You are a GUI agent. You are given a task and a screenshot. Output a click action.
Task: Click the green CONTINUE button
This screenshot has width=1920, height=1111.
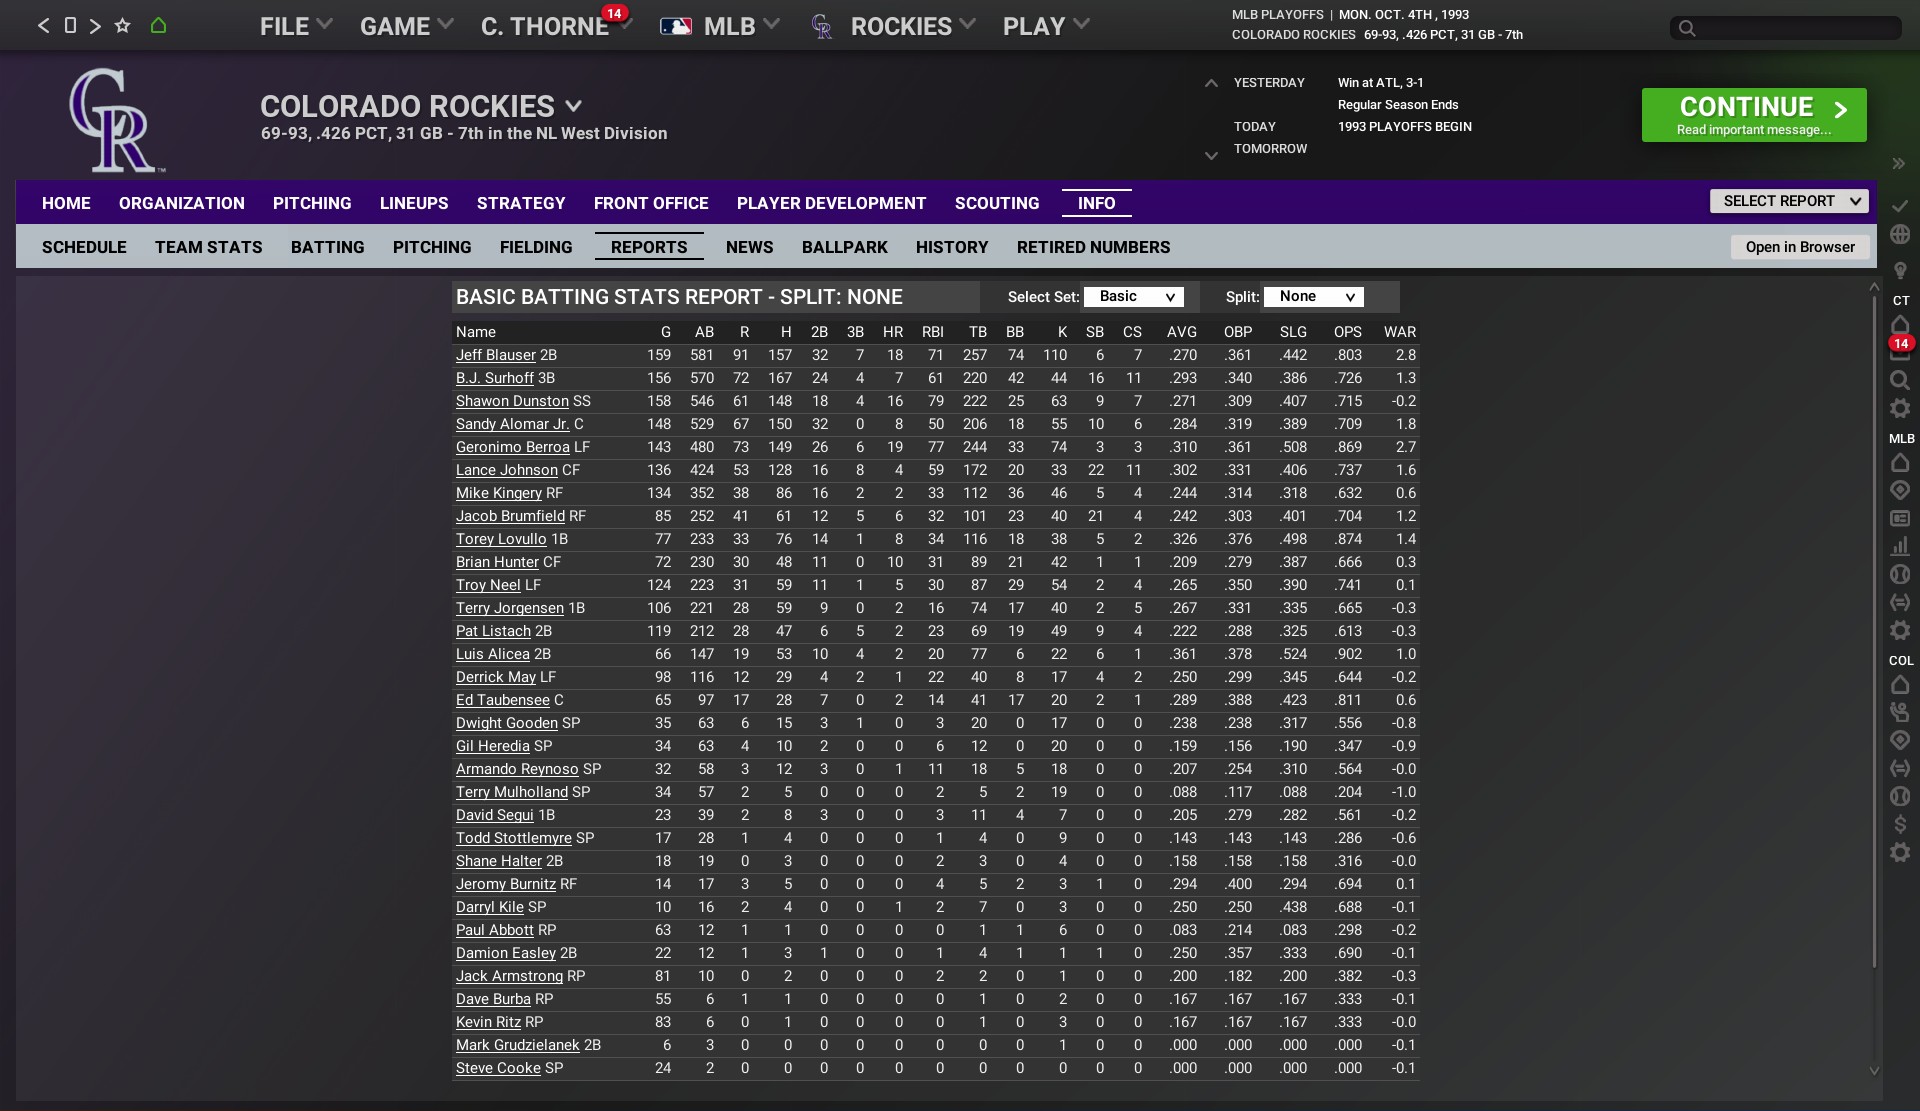click(1754, 115)
